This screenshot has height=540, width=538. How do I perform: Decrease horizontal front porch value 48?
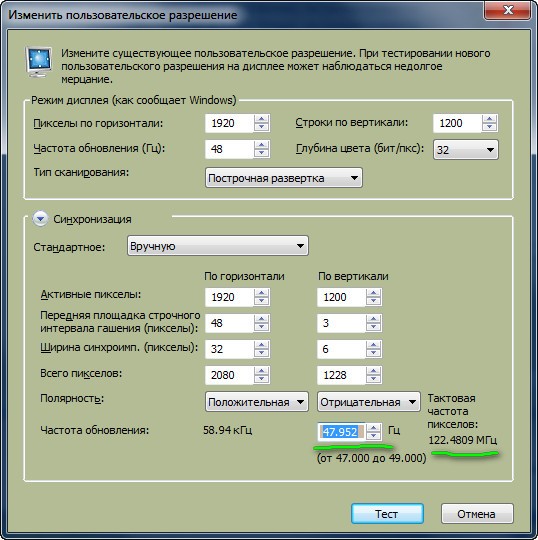coord(262,327)
